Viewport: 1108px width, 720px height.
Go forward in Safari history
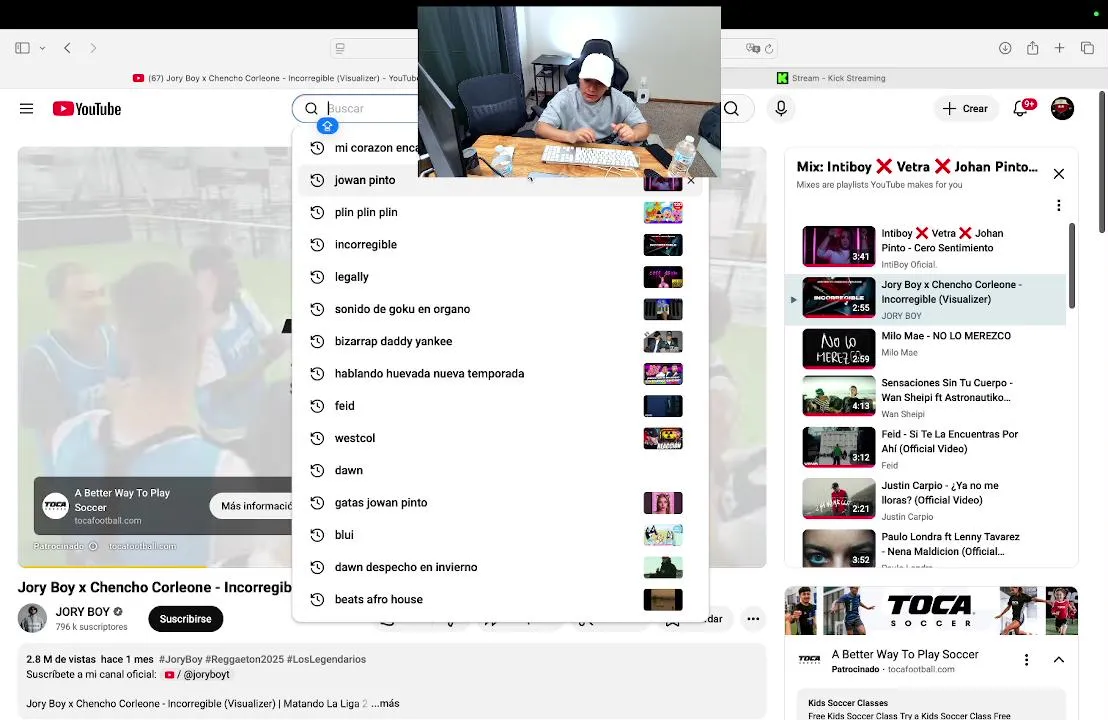[93, 48]
